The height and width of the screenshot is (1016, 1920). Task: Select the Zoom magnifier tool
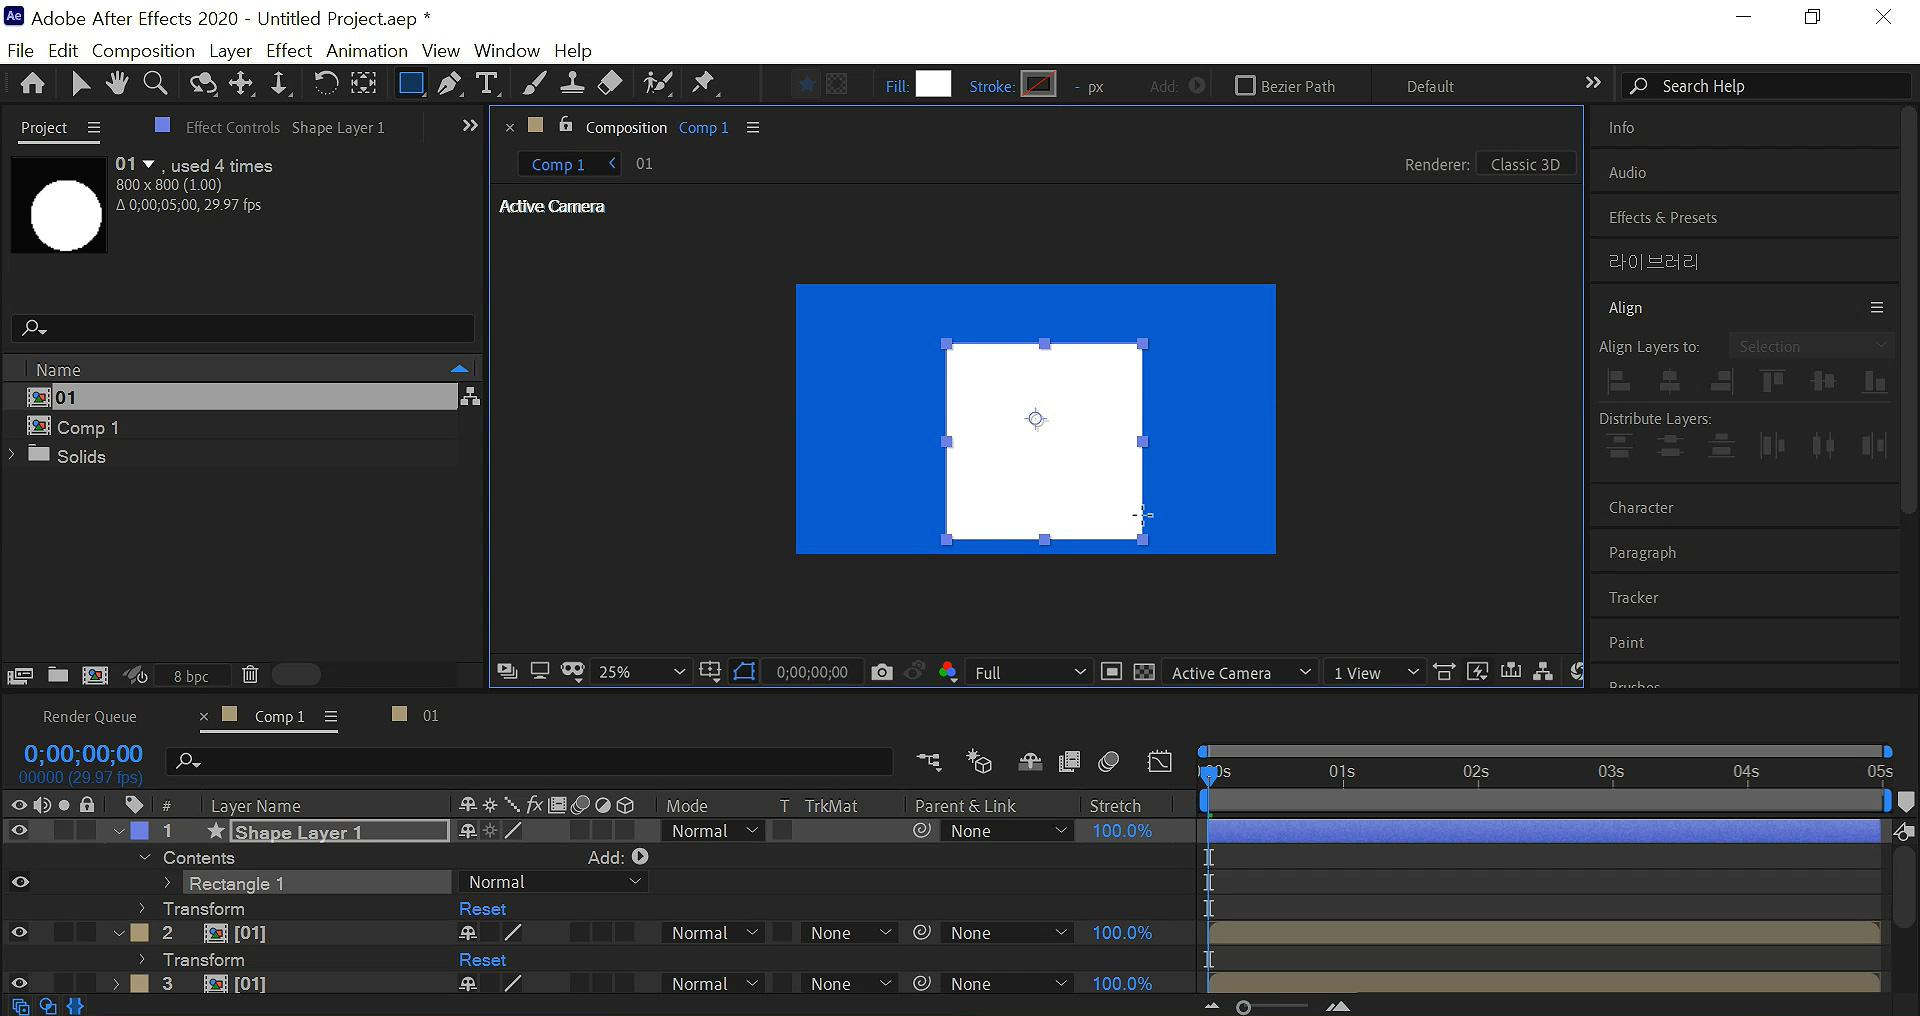[155, 84]
